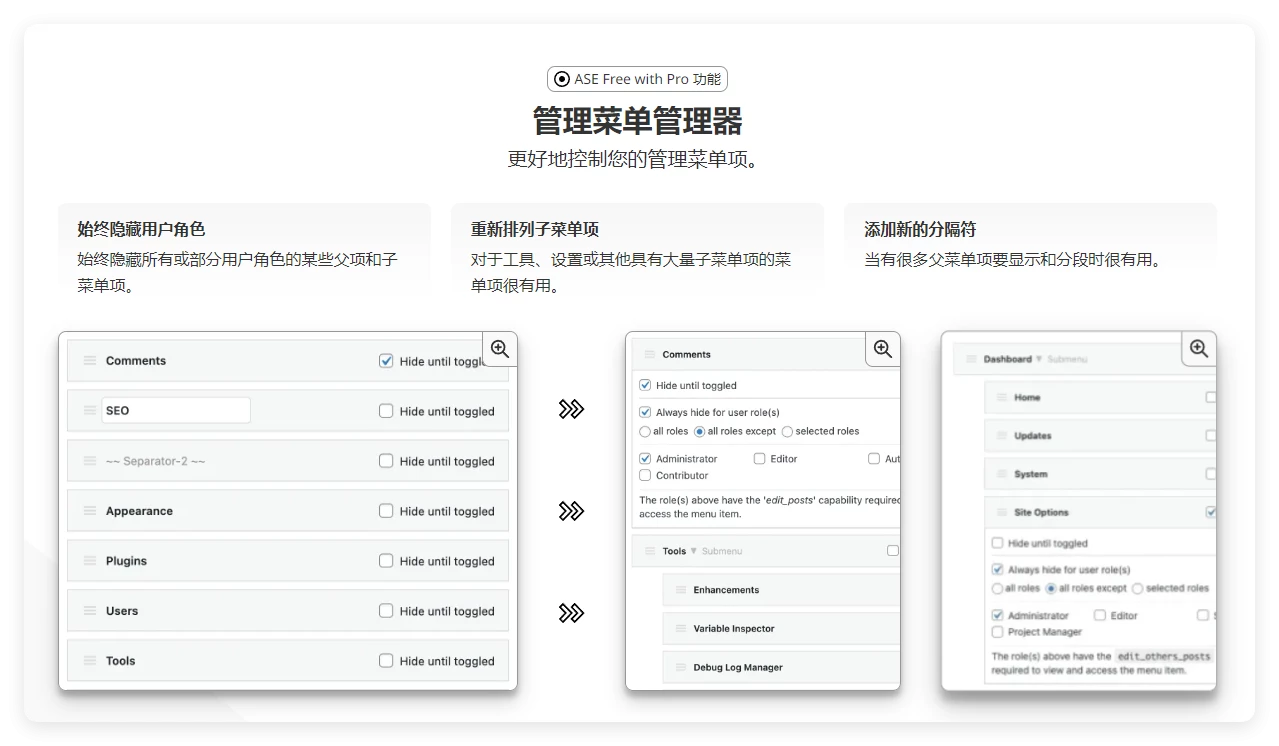The width and height of the screenshot is (1279, 746).
Task: Select the selected roles radio button
Action: coord(789,431)
